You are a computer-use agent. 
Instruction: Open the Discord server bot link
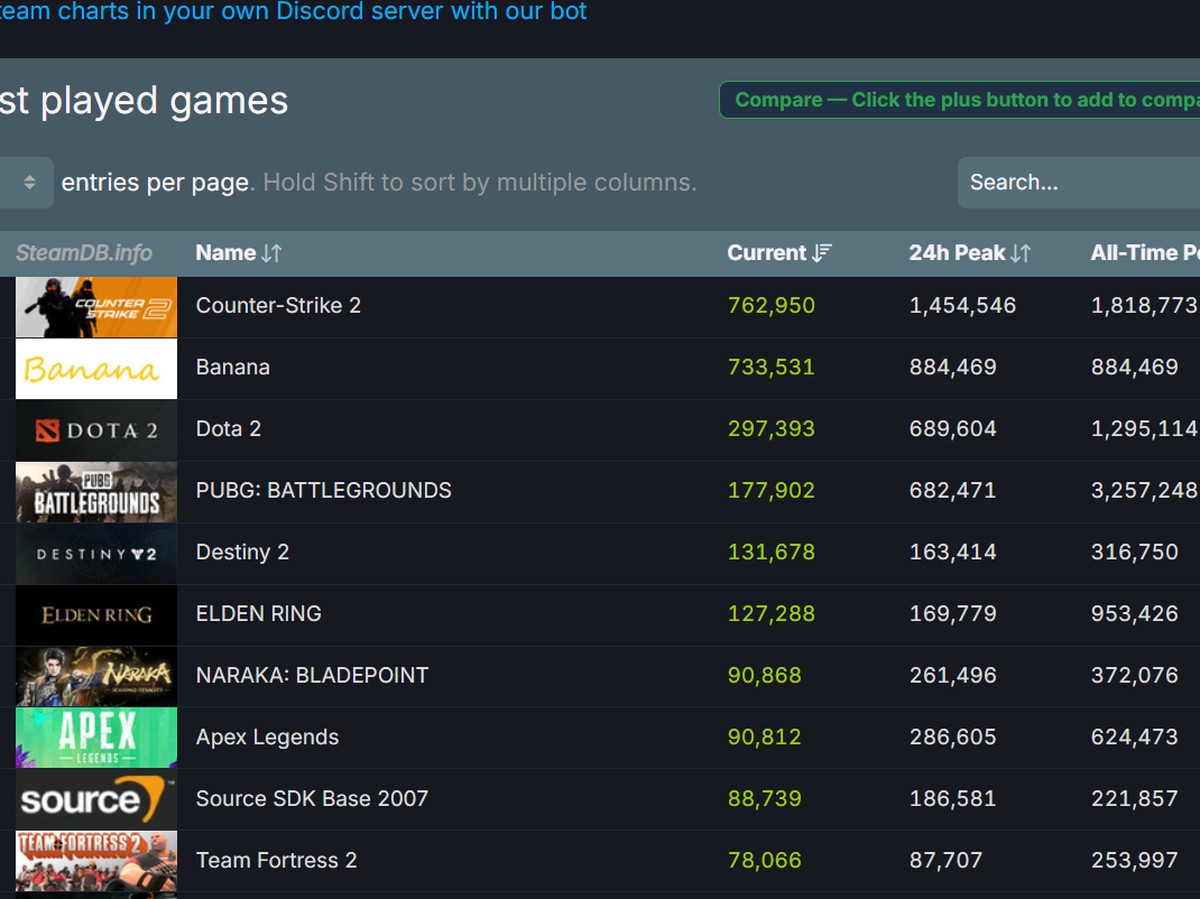(x=290, y=12)
